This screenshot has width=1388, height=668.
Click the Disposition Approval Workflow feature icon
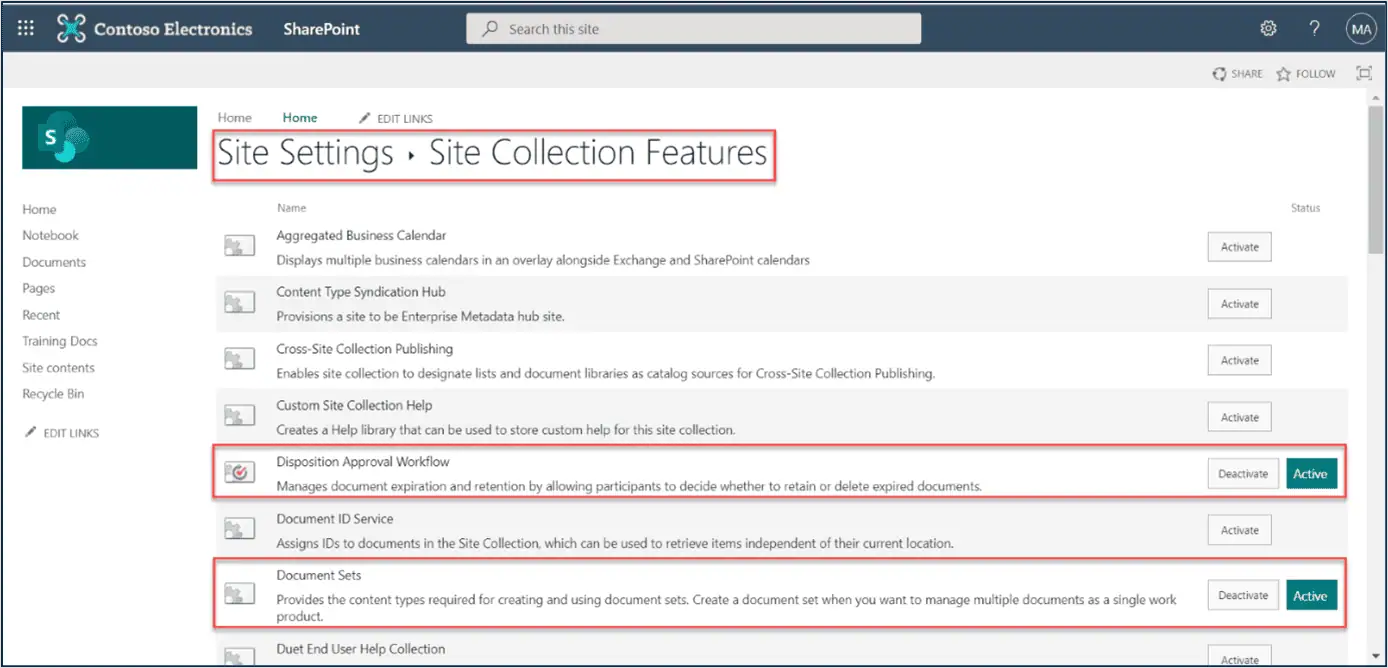pos(239,473)
